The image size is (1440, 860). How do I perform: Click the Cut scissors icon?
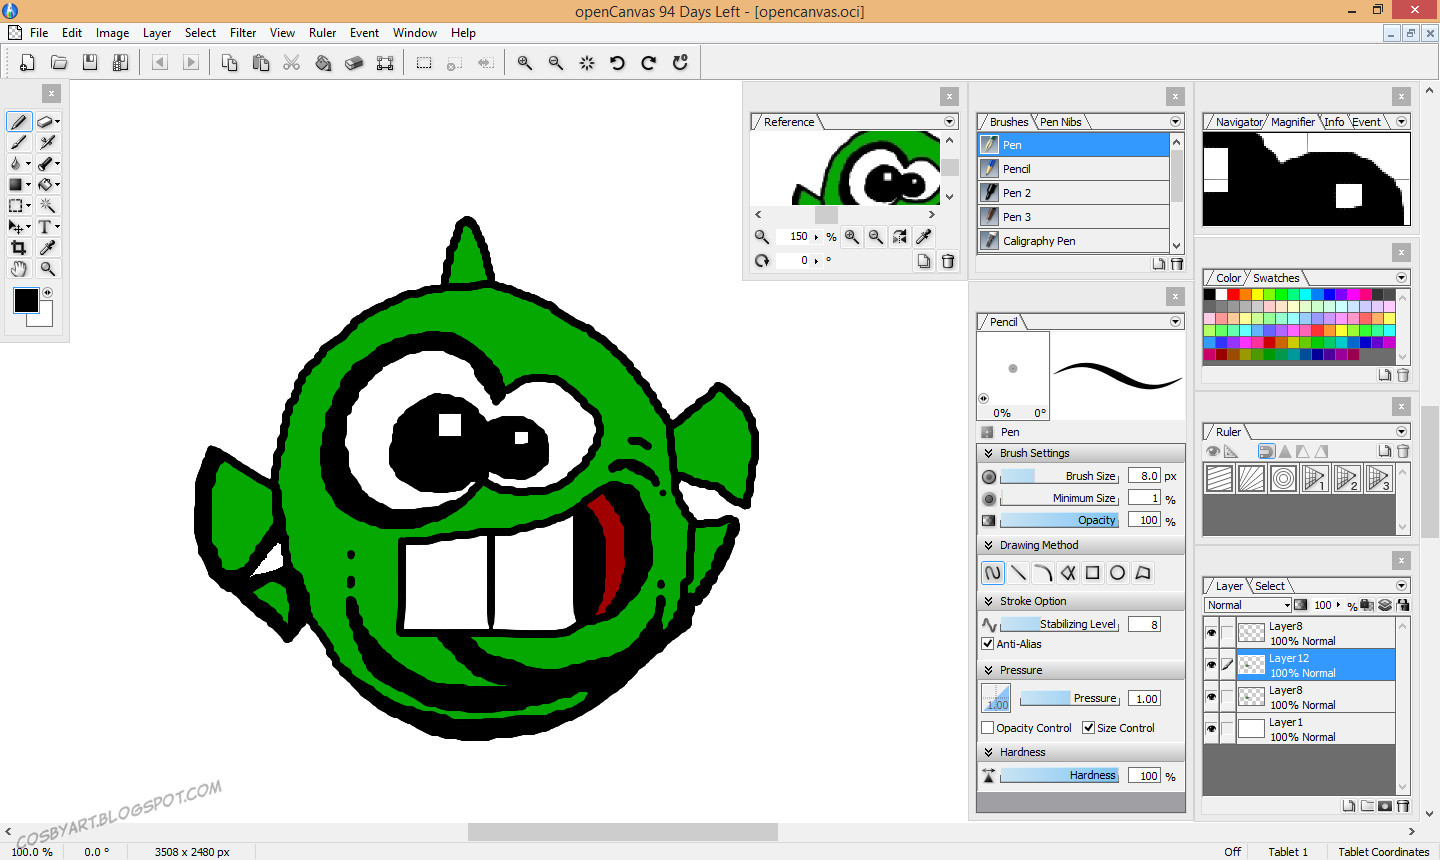click(x=291, y=63)
